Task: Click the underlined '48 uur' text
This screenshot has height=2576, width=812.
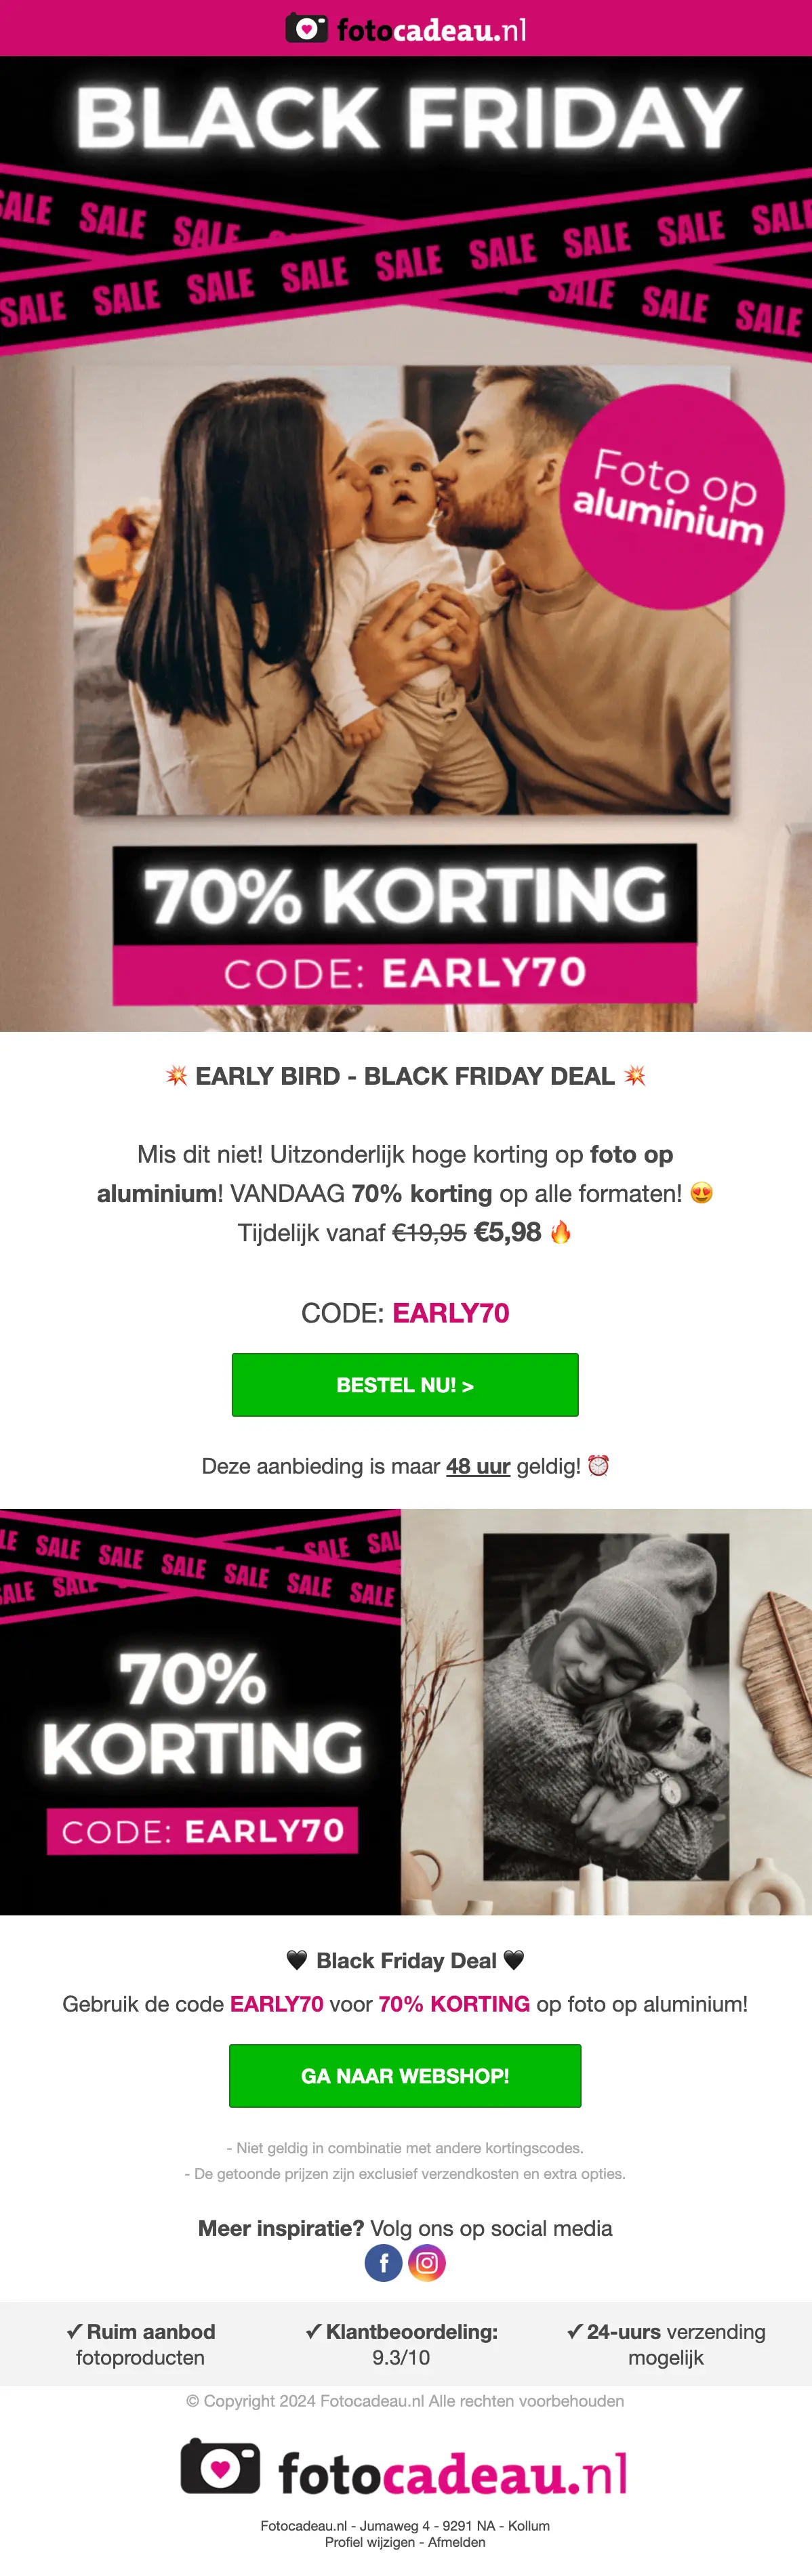Action: (478, 1466)
